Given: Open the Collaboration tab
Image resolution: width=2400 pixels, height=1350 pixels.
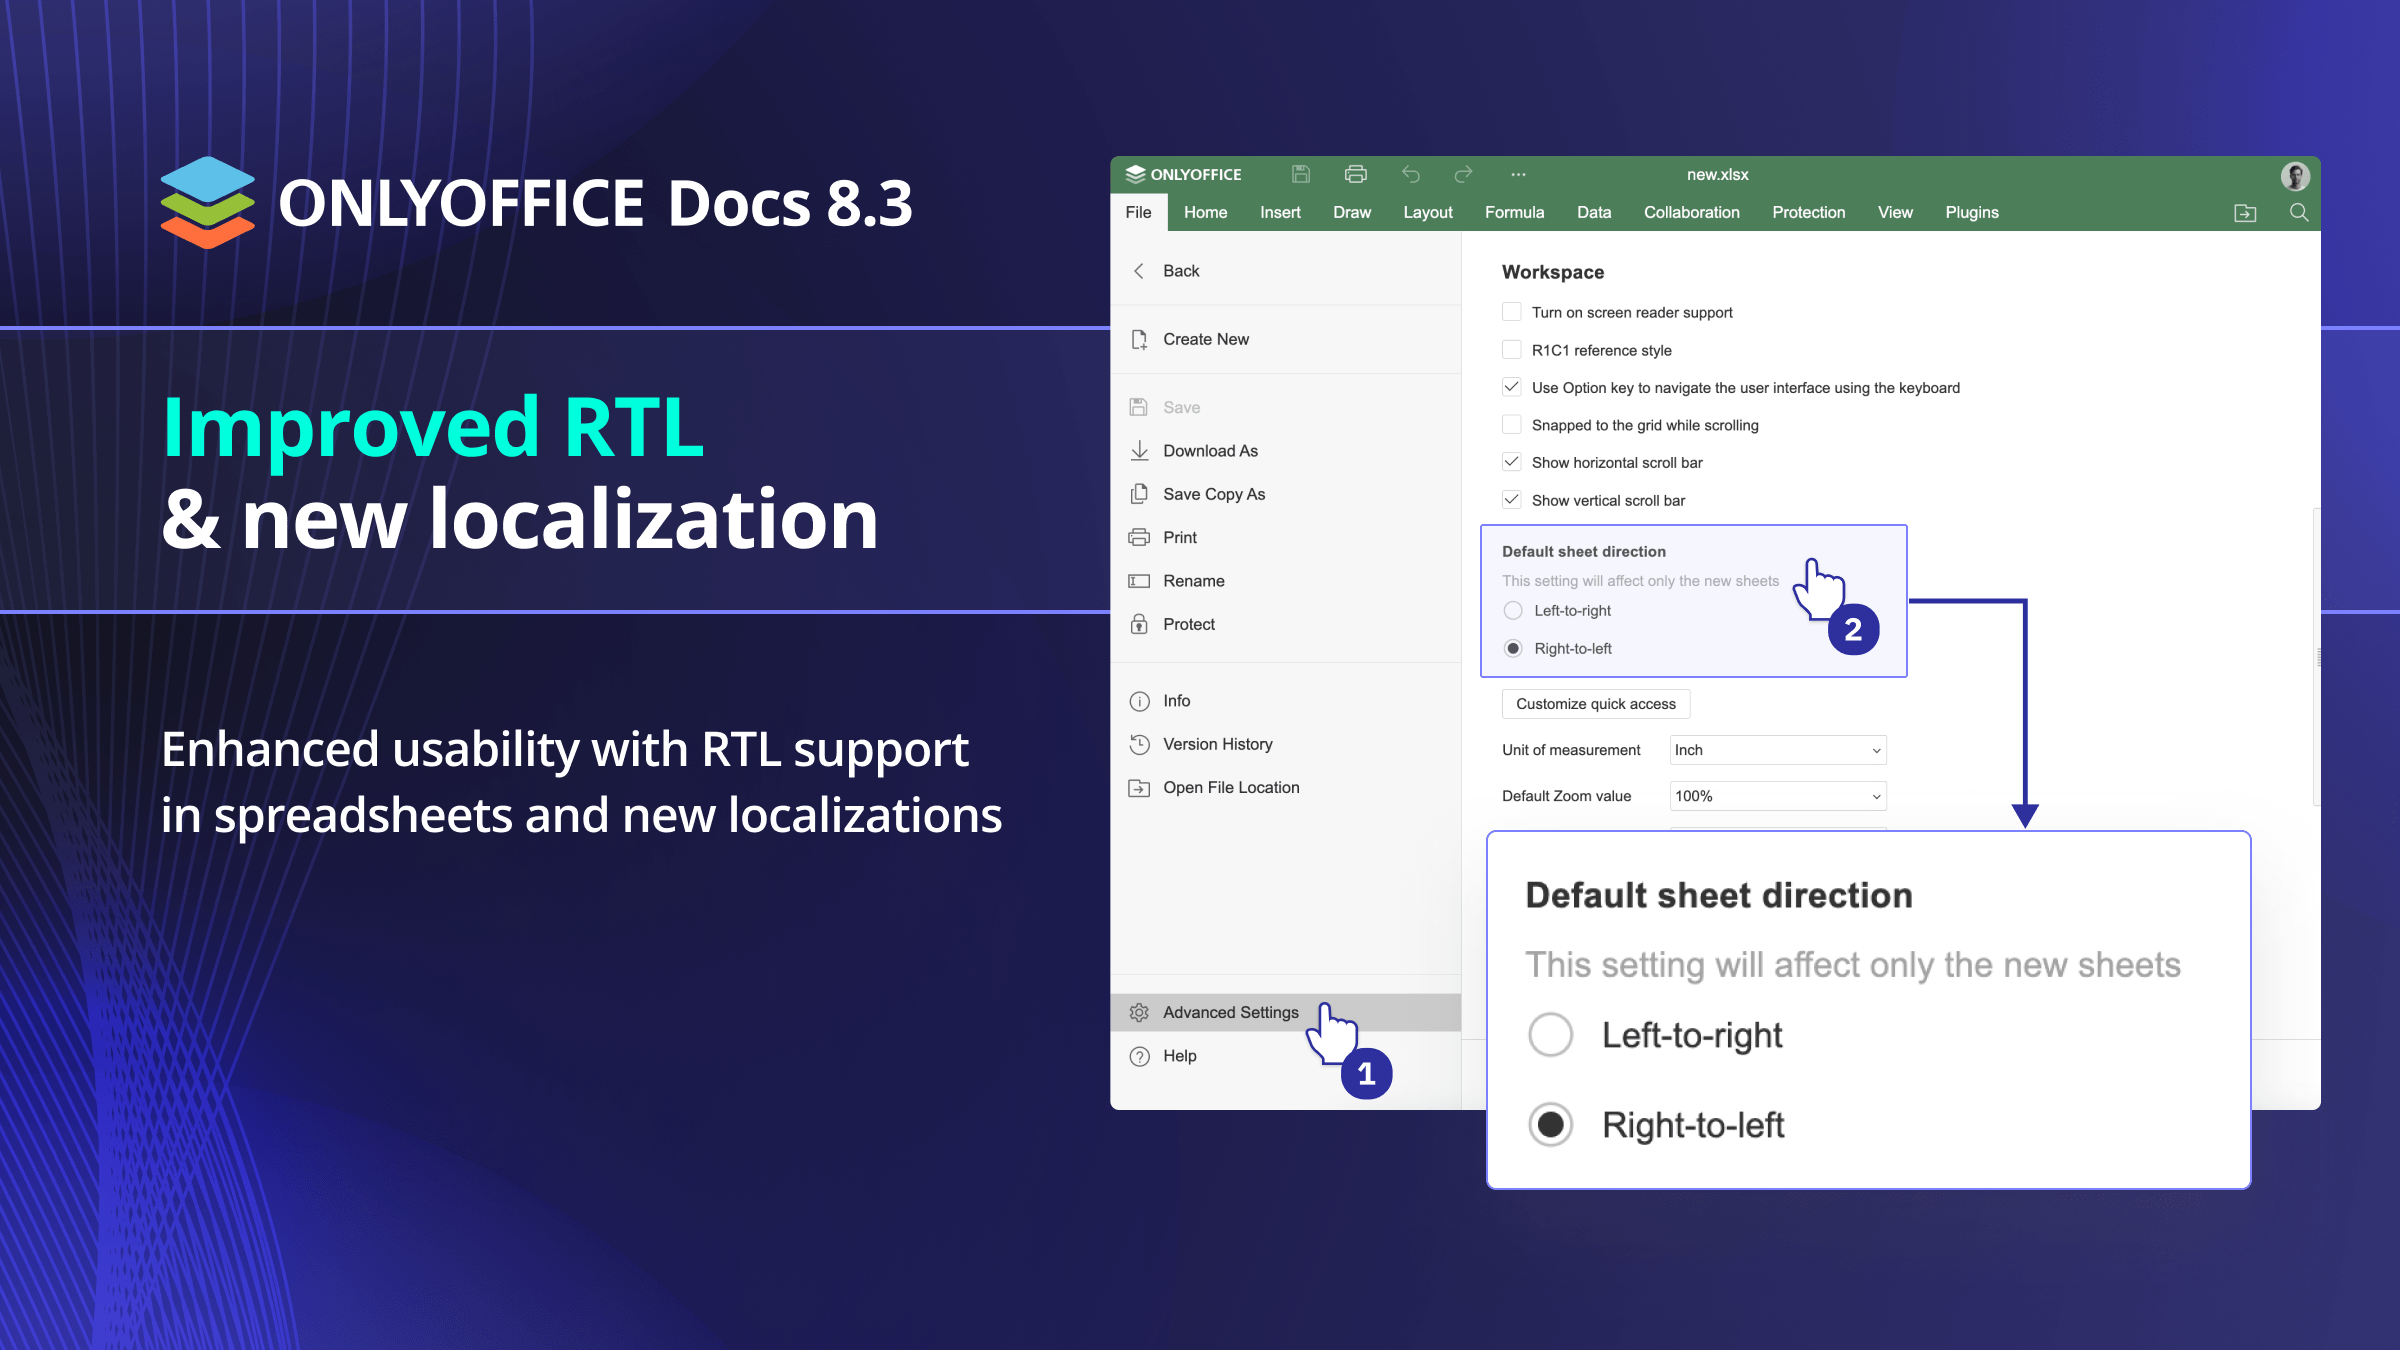Looking at the screenshot, I should click(x=1691, y=213).
